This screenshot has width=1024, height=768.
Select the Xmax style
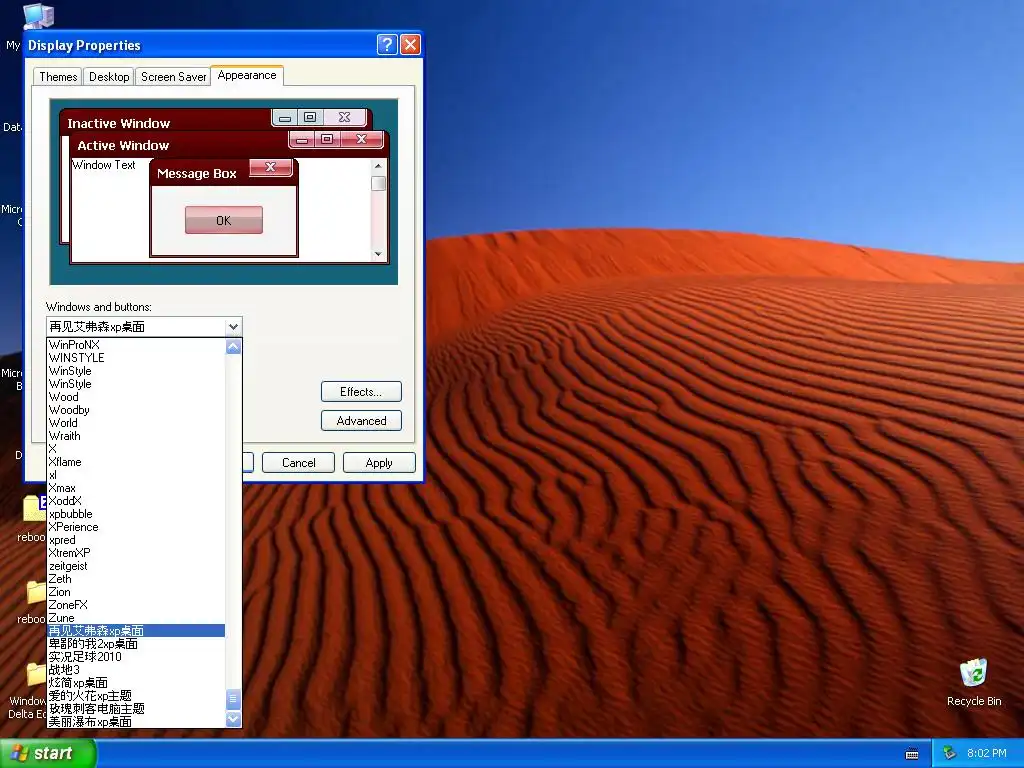(136, 488)
